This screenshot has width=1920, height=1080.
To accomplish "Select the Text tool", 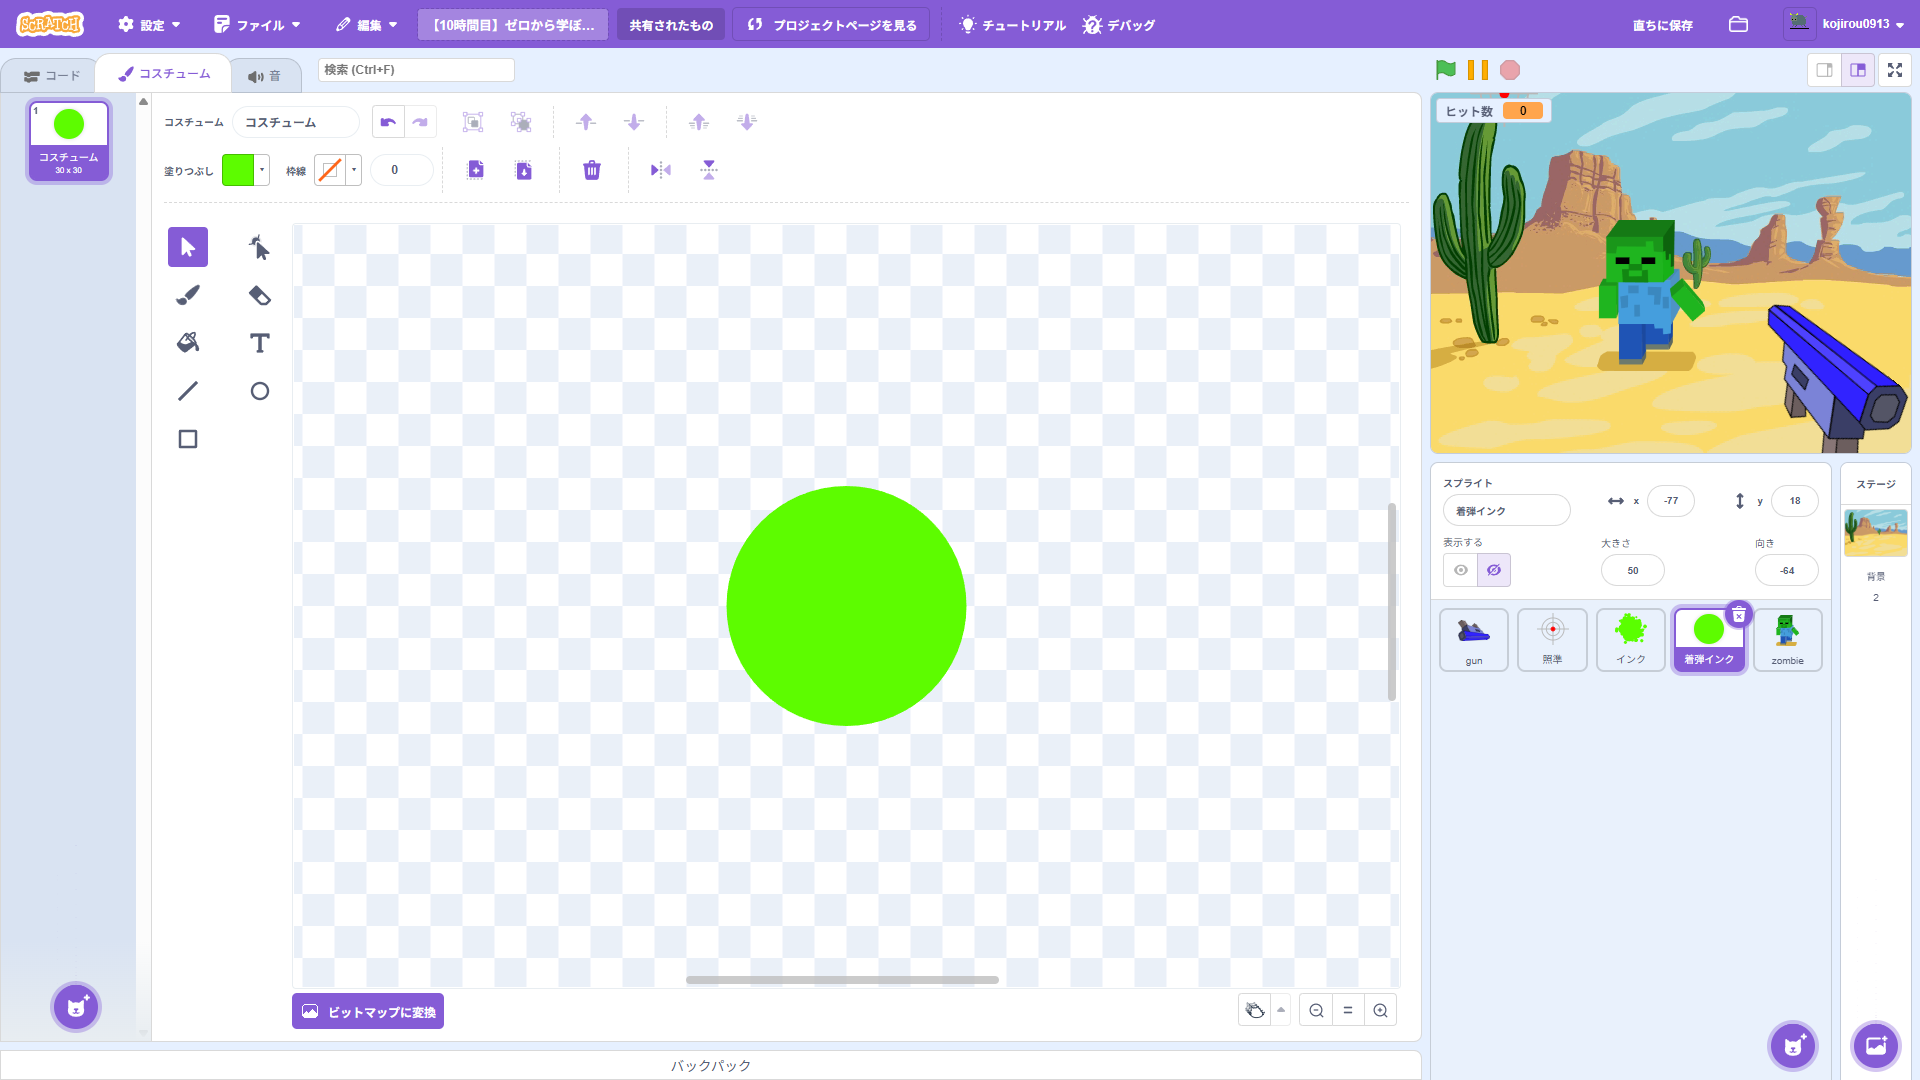I will pos(260,343).
